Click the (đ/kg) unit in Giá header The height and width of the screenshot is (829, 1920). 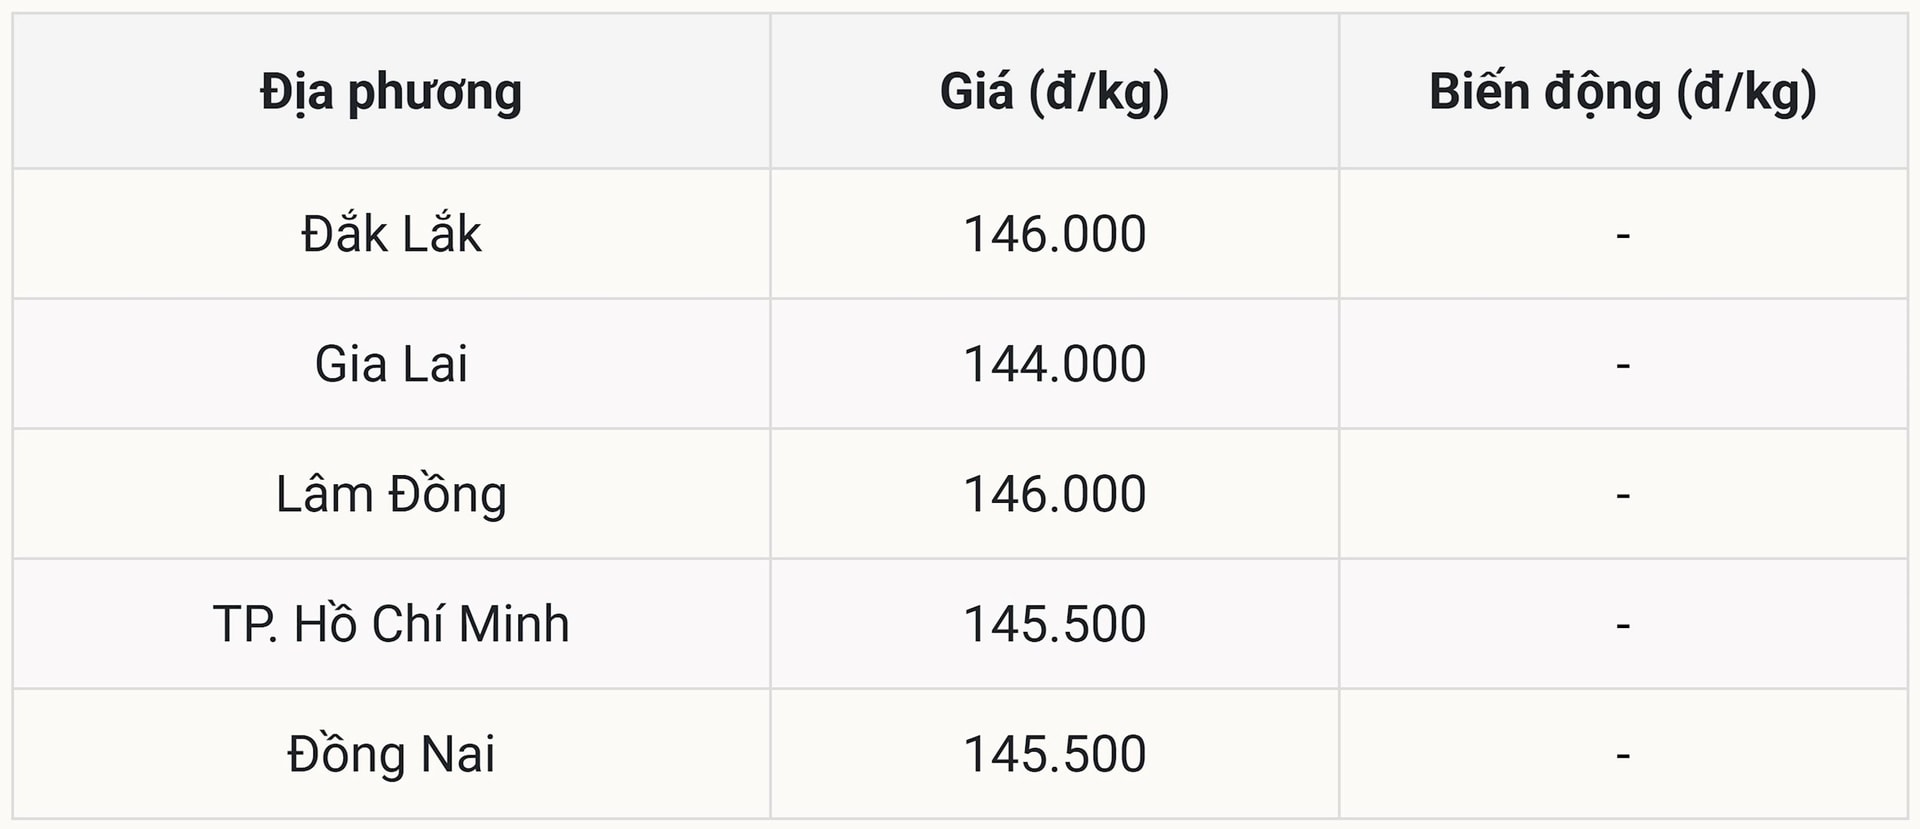1098,94
